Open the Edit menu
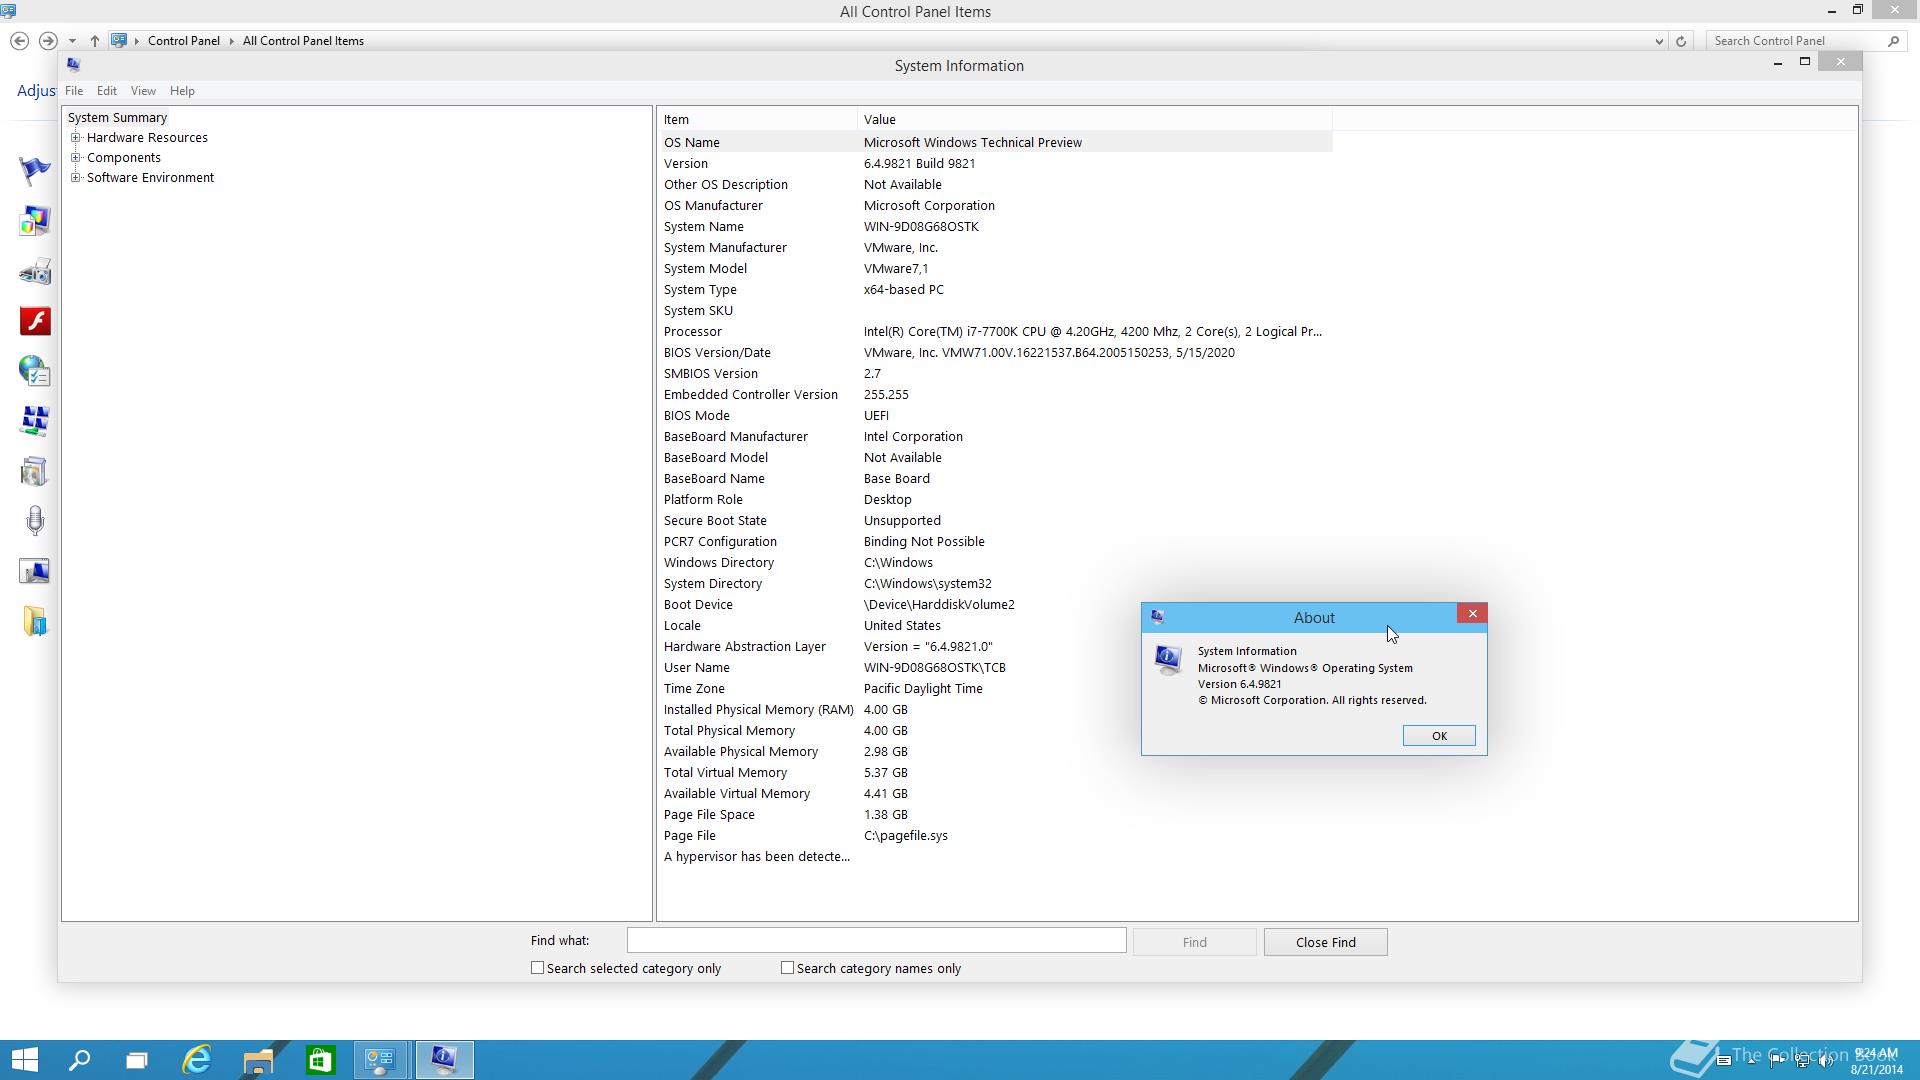The width and height of the screenshot is (1920, 1080). (x=107, y=91)
